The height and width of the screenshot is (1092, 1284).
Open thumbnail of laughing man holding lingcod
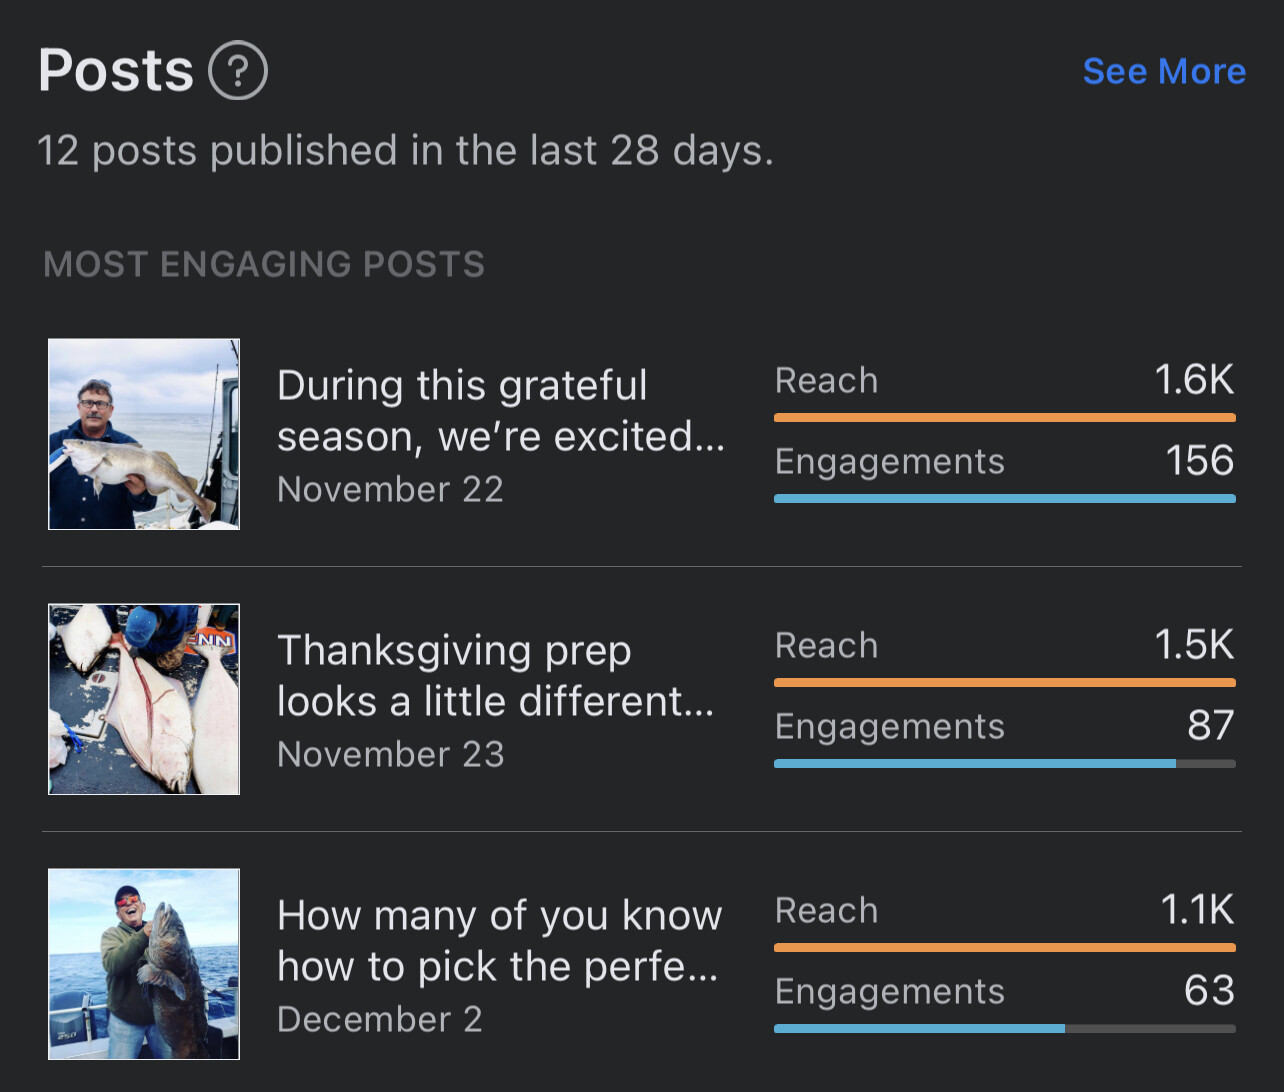[144, 964]
